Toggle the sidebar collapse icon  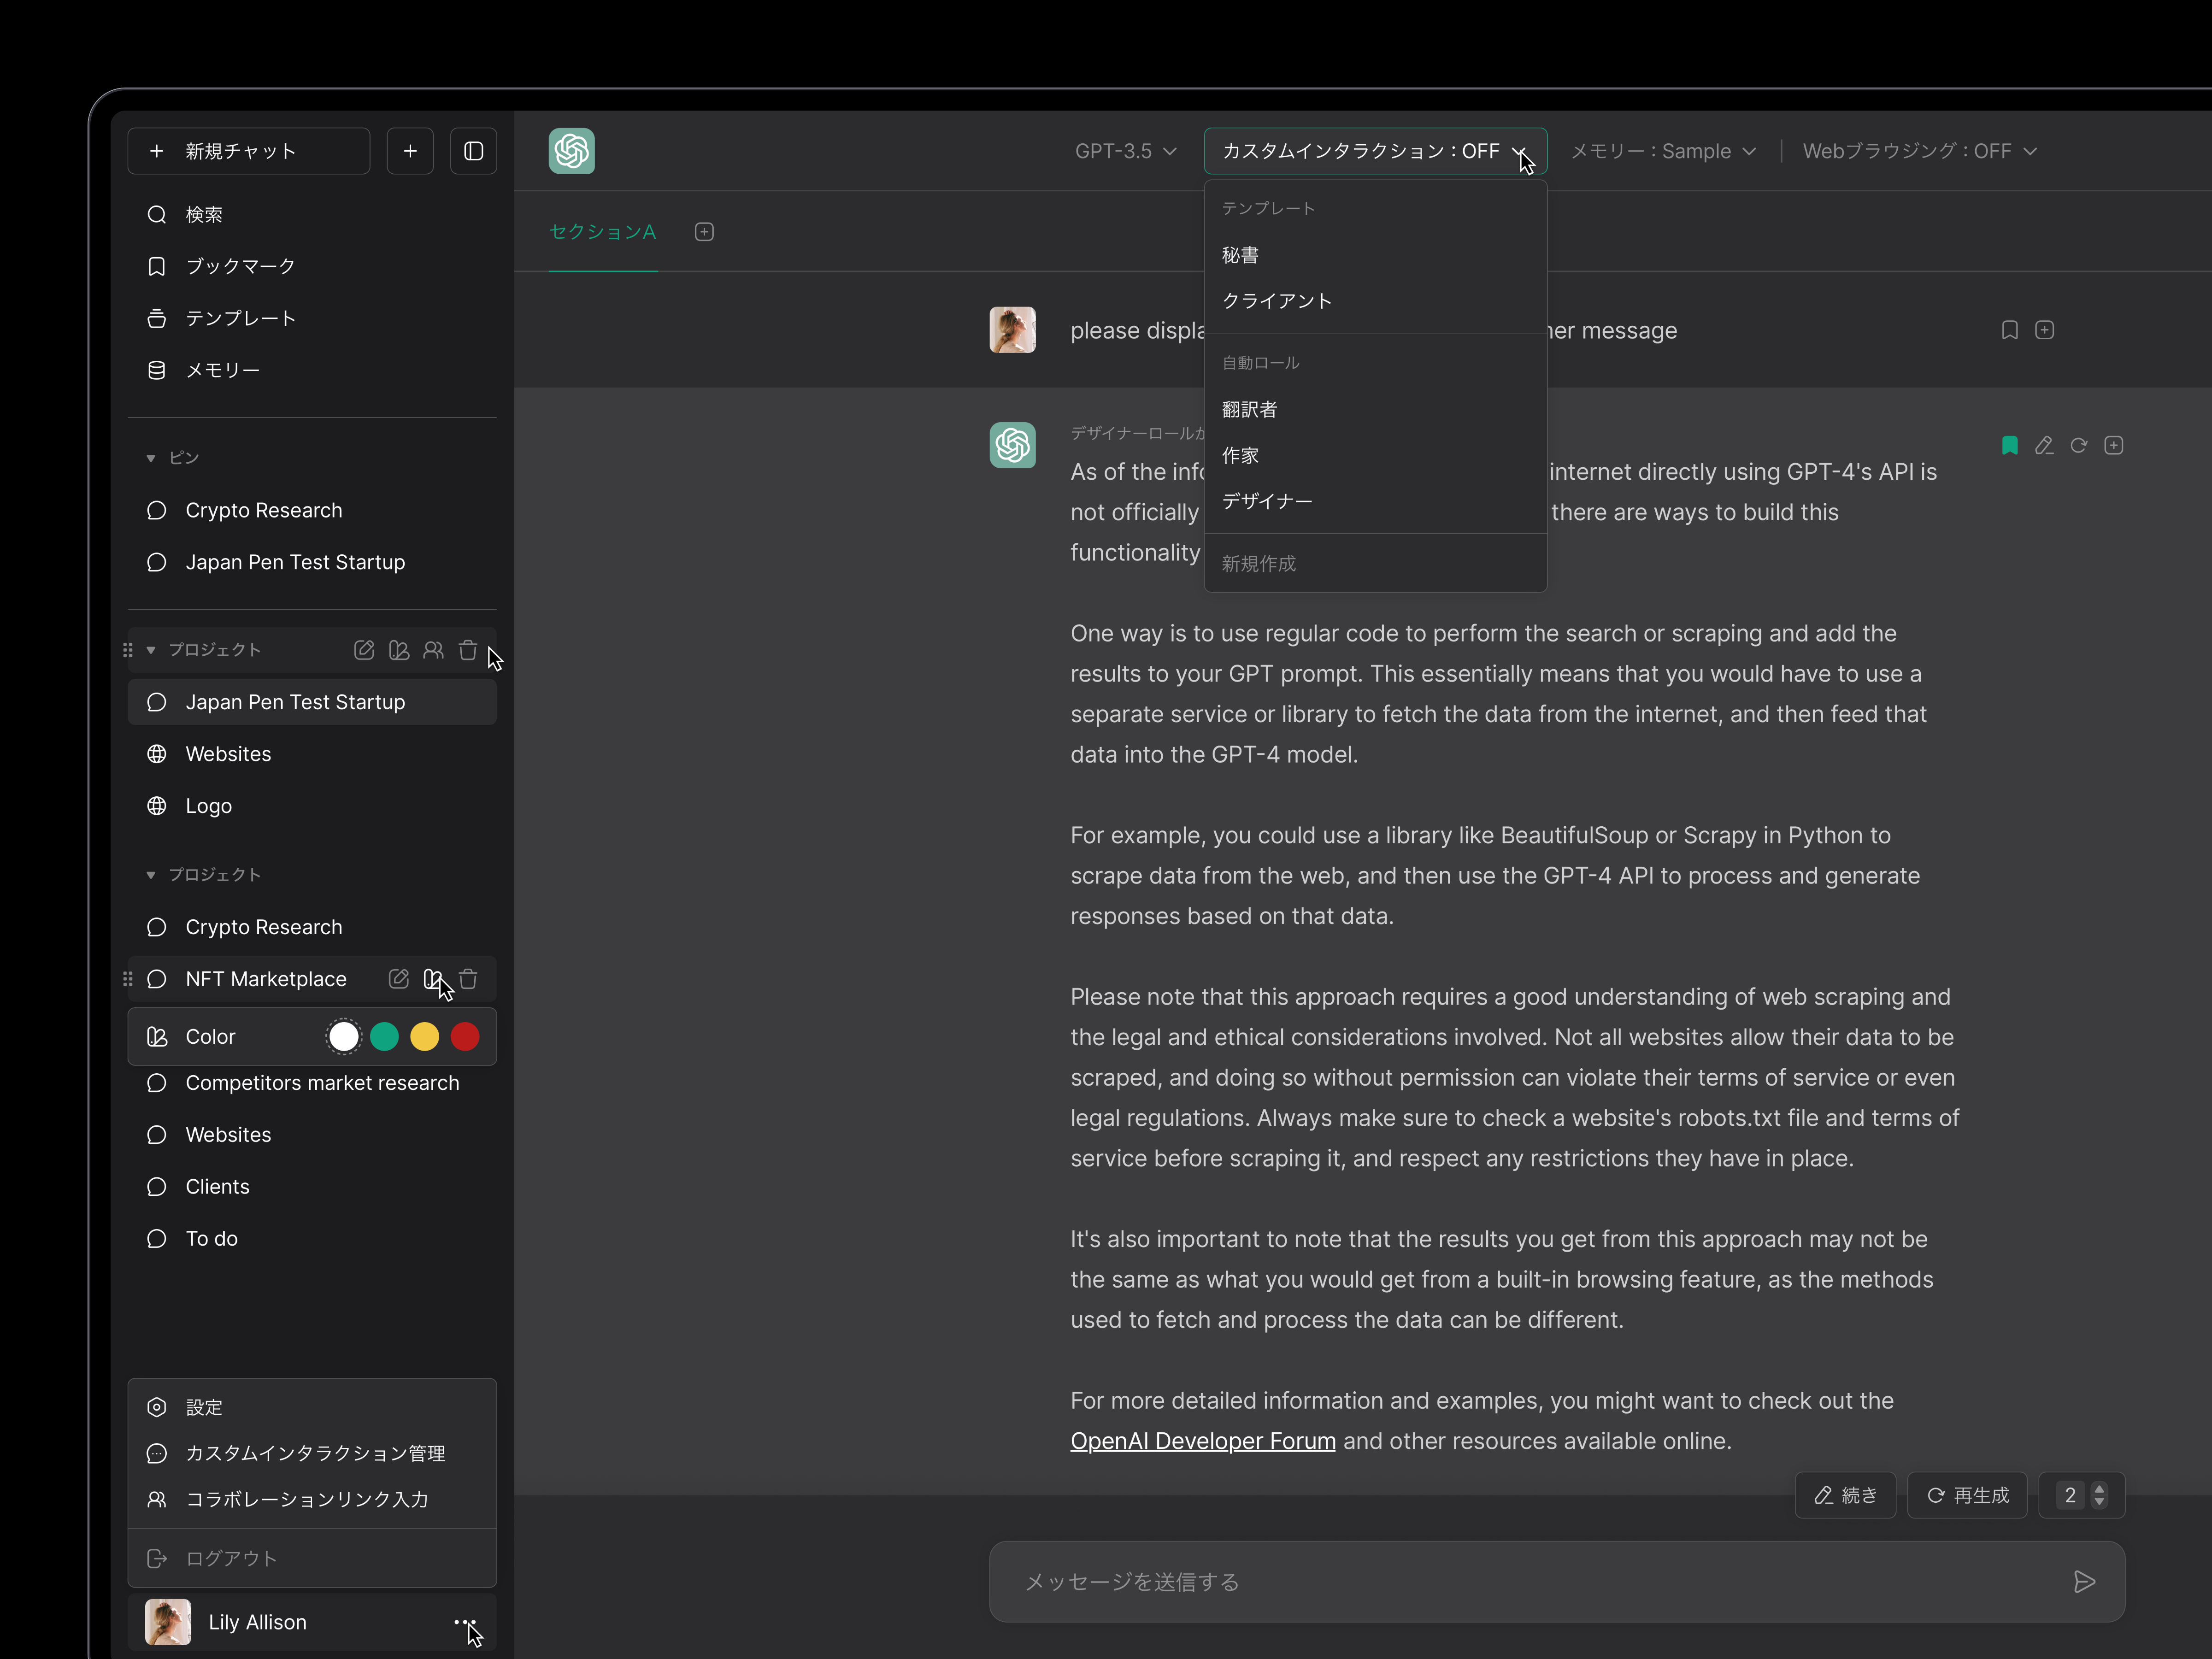(473, 151)
